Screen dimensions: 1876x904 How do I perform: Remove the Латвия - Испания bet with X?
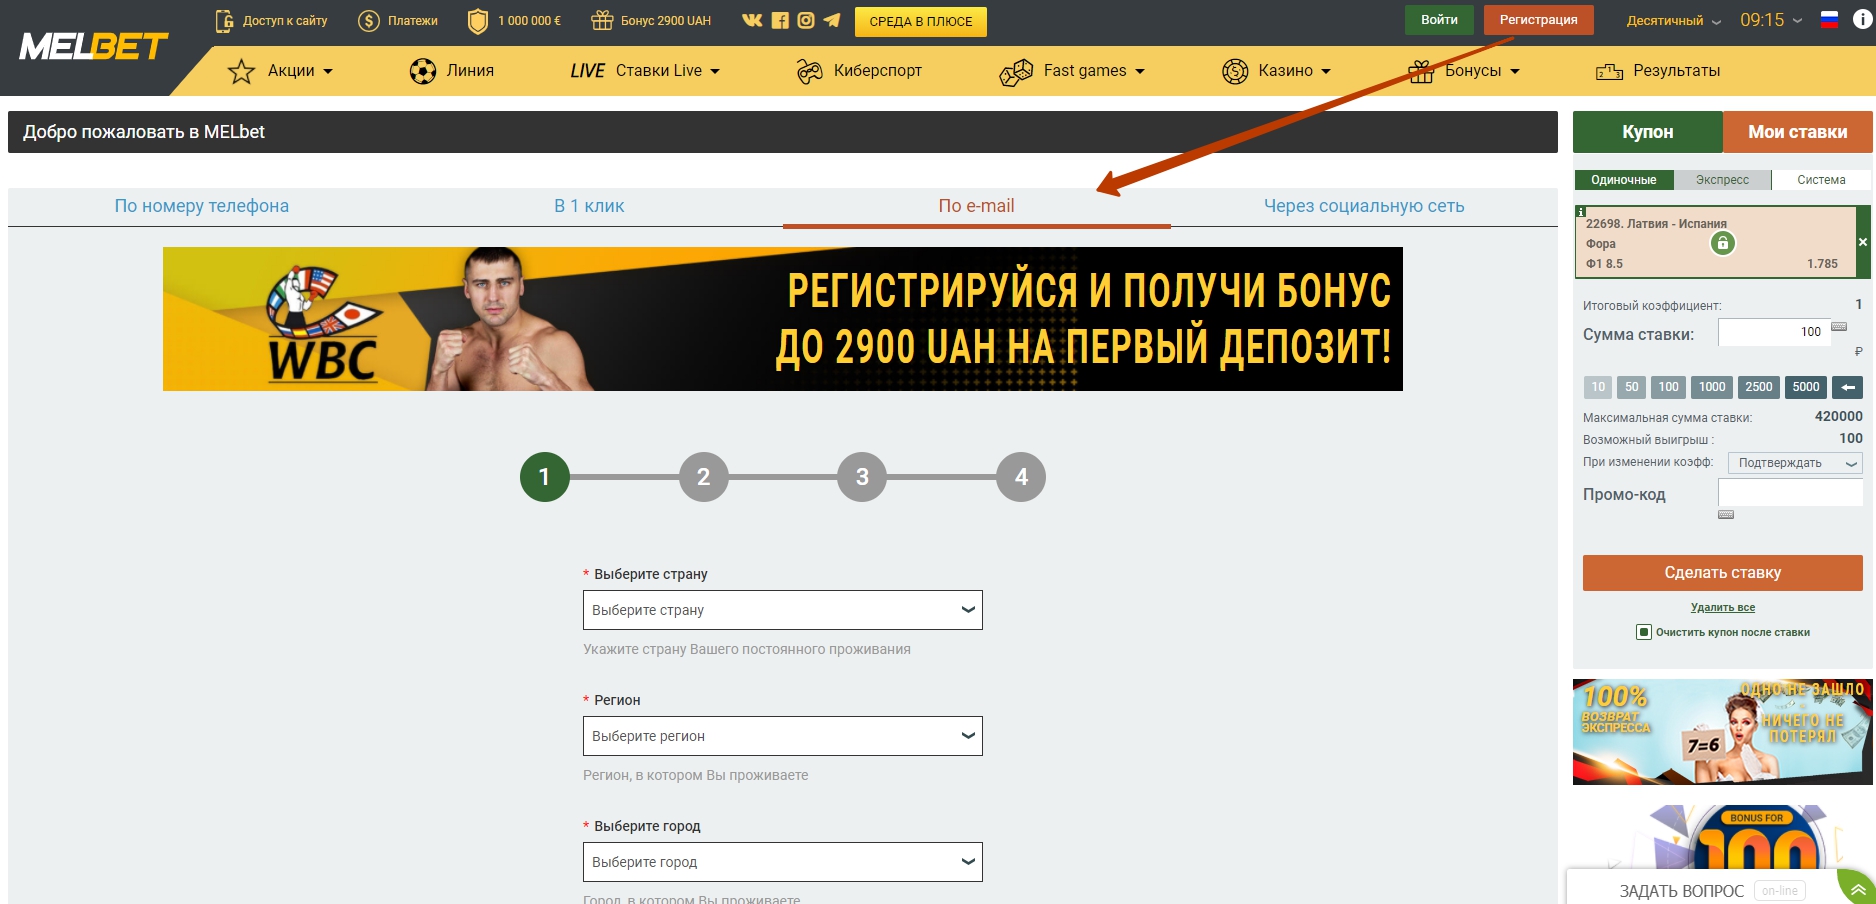coord(1863,242)
